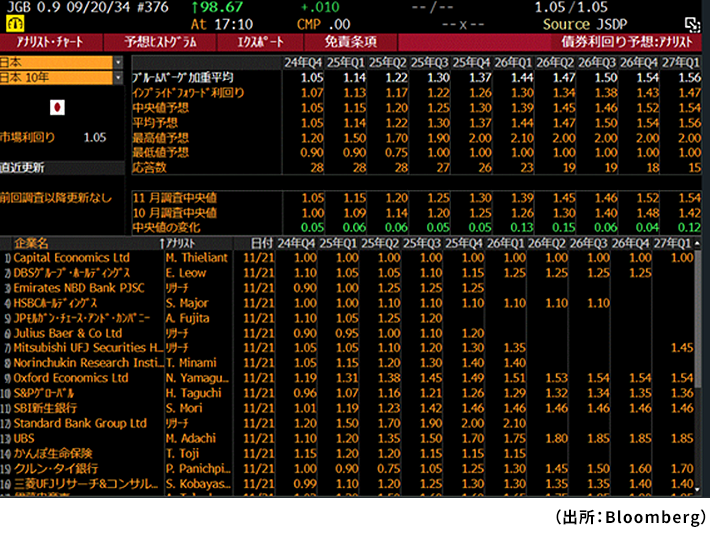Click the 平均予想 row label
The width and height of the screenshot is (710, 538).
[155, 123]
